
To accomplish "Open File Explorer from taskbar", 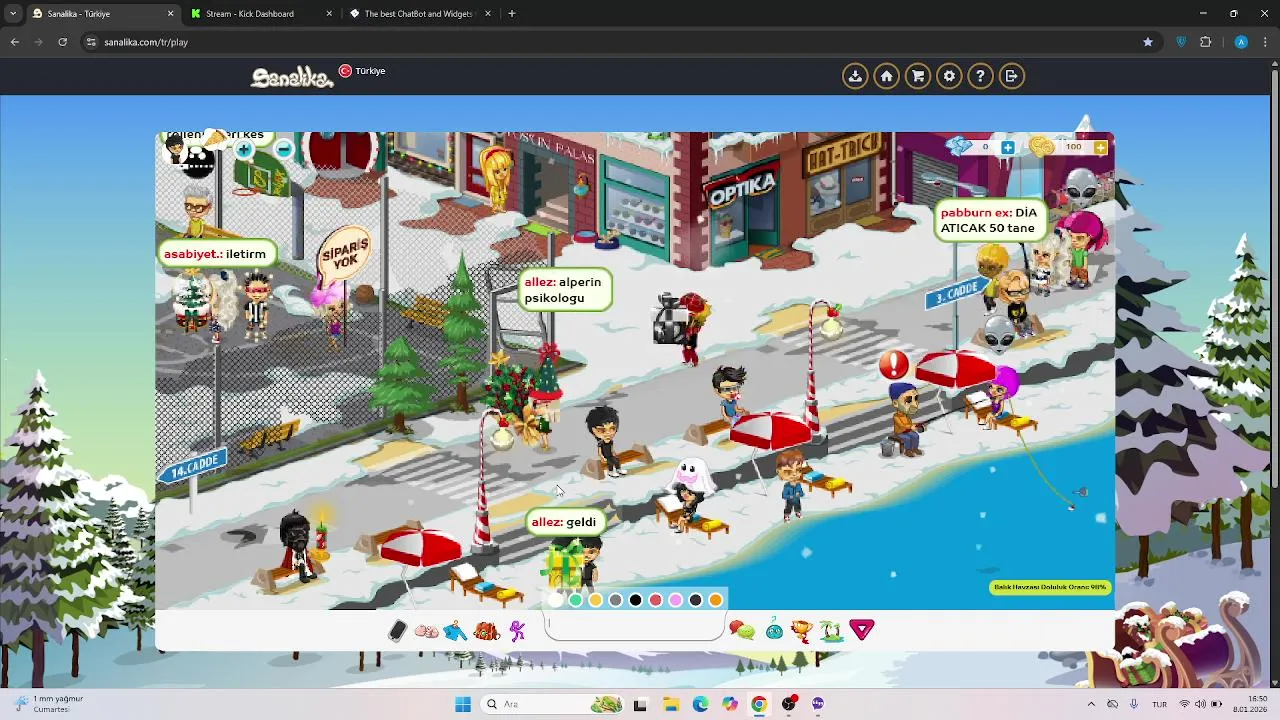I will 670,704.
